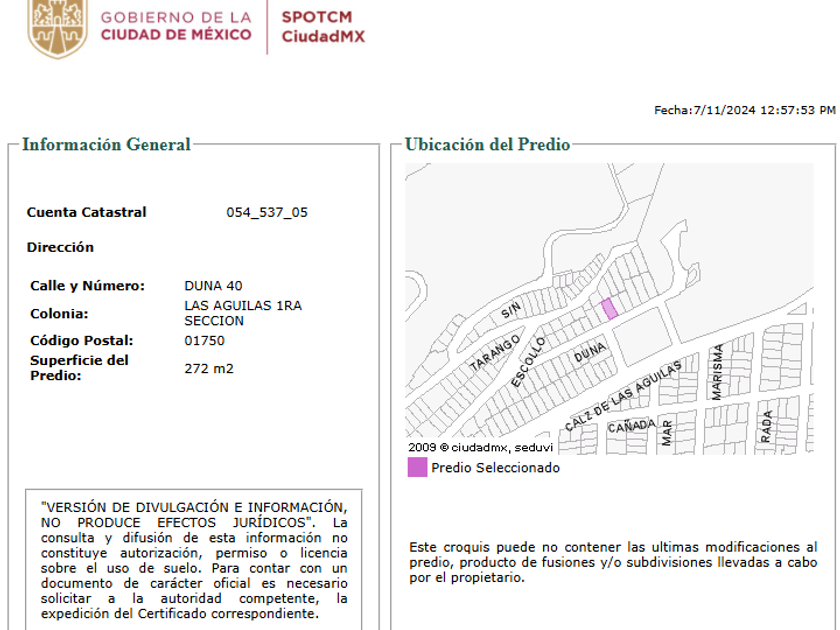The height and width of the screenshot is (630, 840).
Task: Click the GOBIERNO DE LA CIUDAD DE MÉXICO text
Action: [176, 26]
